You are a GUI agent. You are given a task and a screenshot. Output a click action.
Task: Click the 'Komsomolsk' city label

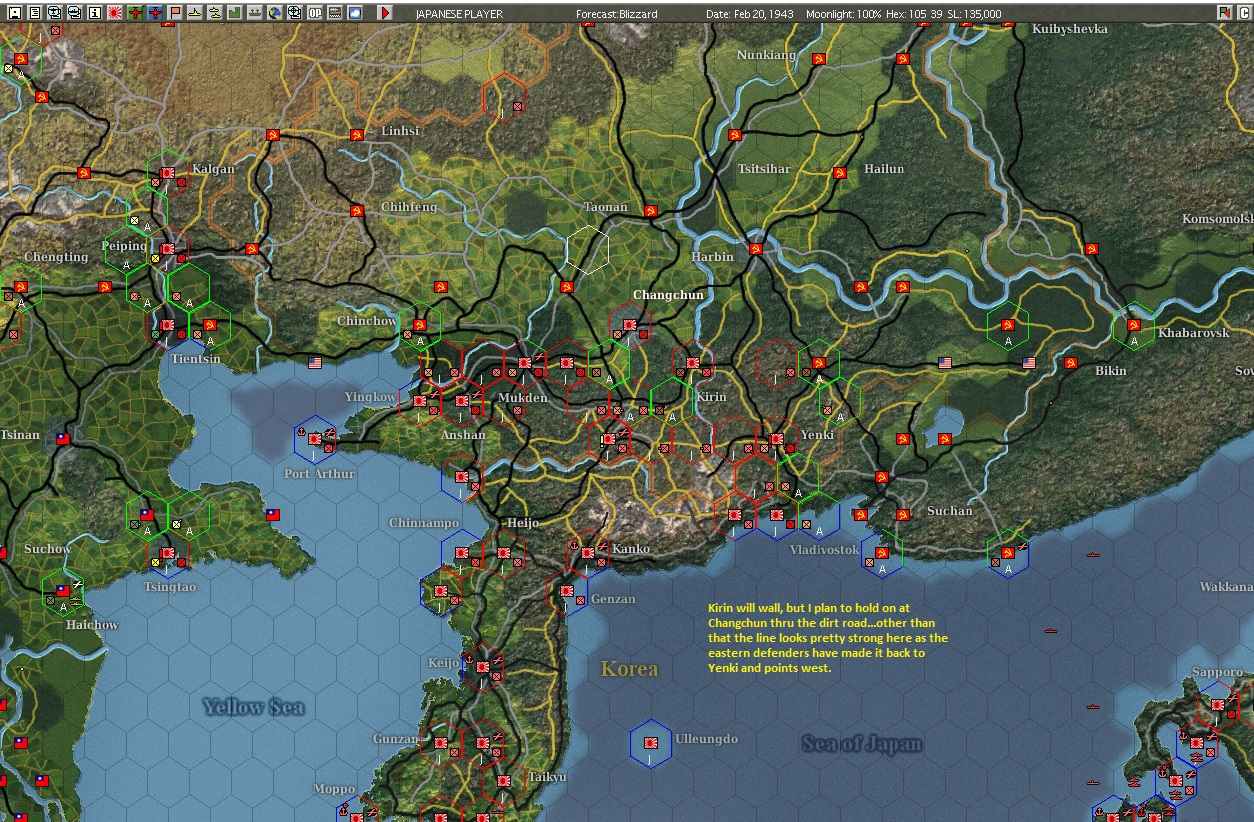[1217, 219]
